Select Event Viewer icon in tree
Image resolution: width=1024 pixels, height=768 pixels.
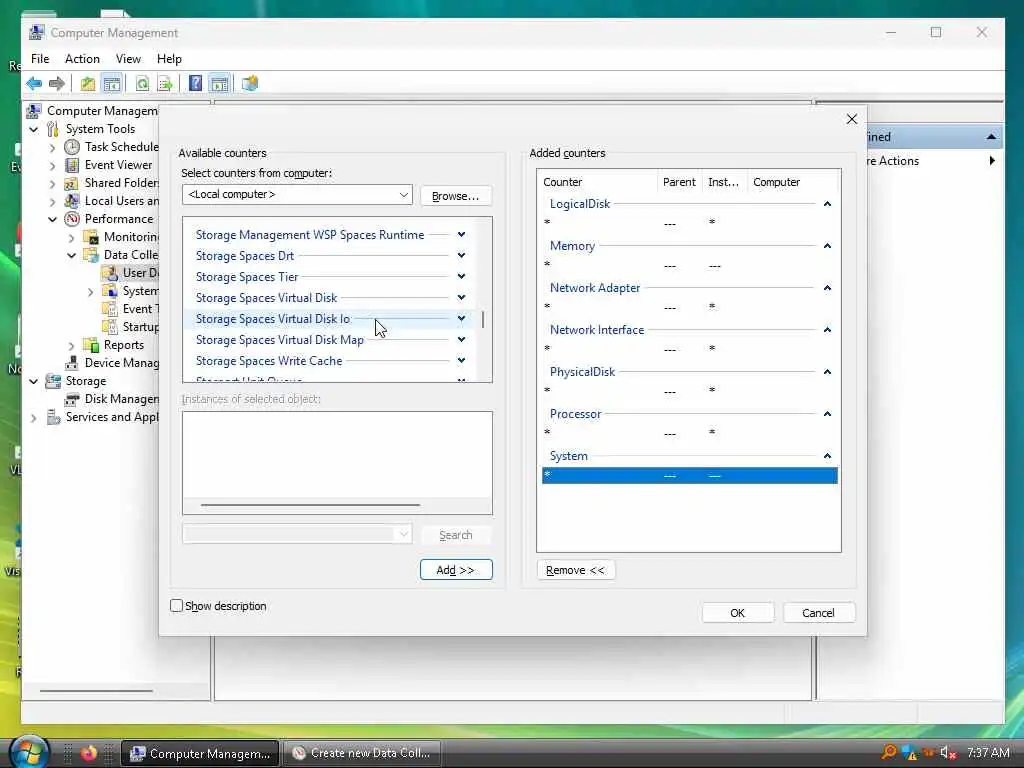click(72, 165)
